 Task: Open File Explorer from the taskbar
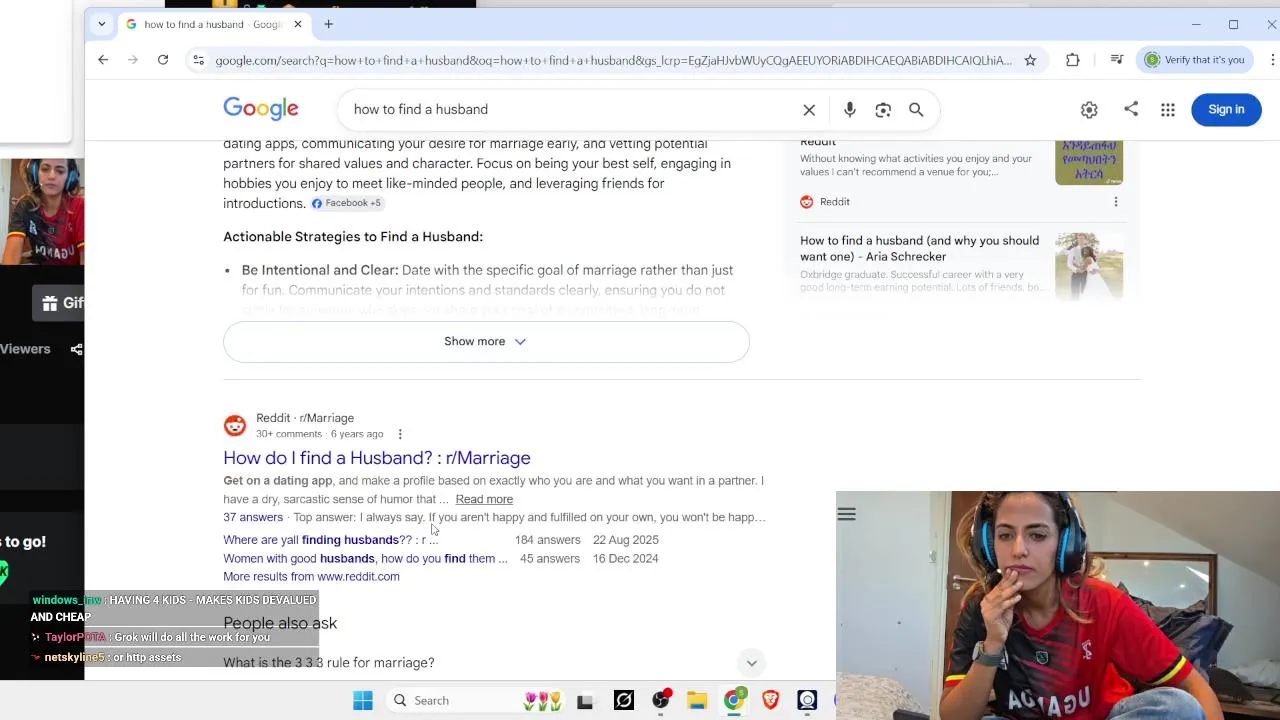(x=697, y=701)
